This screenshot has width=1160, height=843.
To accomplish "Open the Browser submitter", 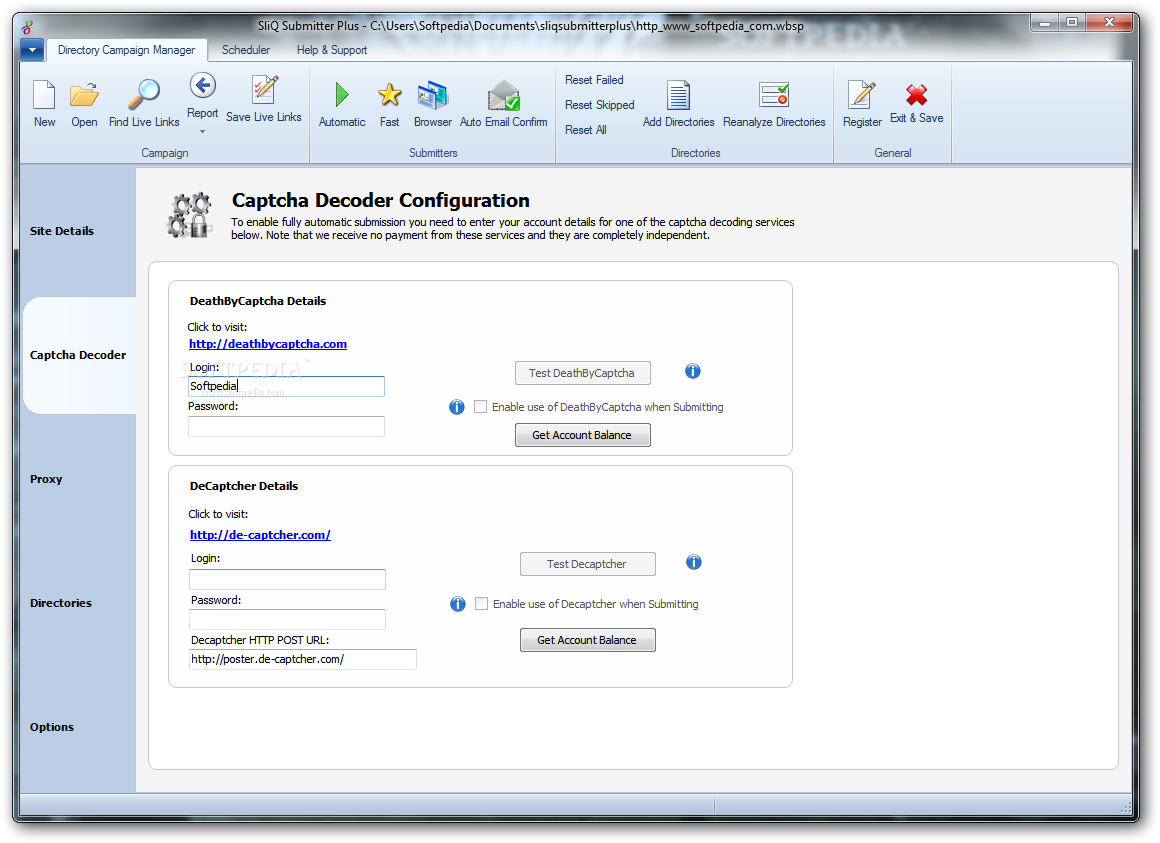I will [433, 95].
